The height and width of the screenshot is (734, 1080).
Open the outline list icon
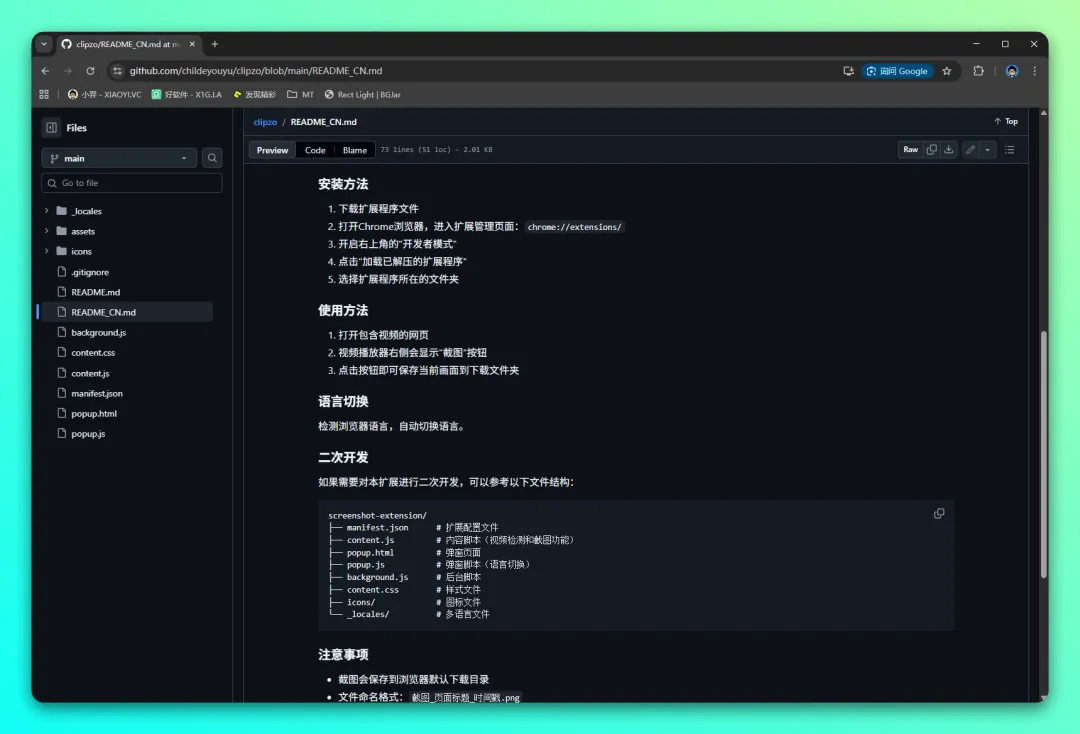[1010, 149]
